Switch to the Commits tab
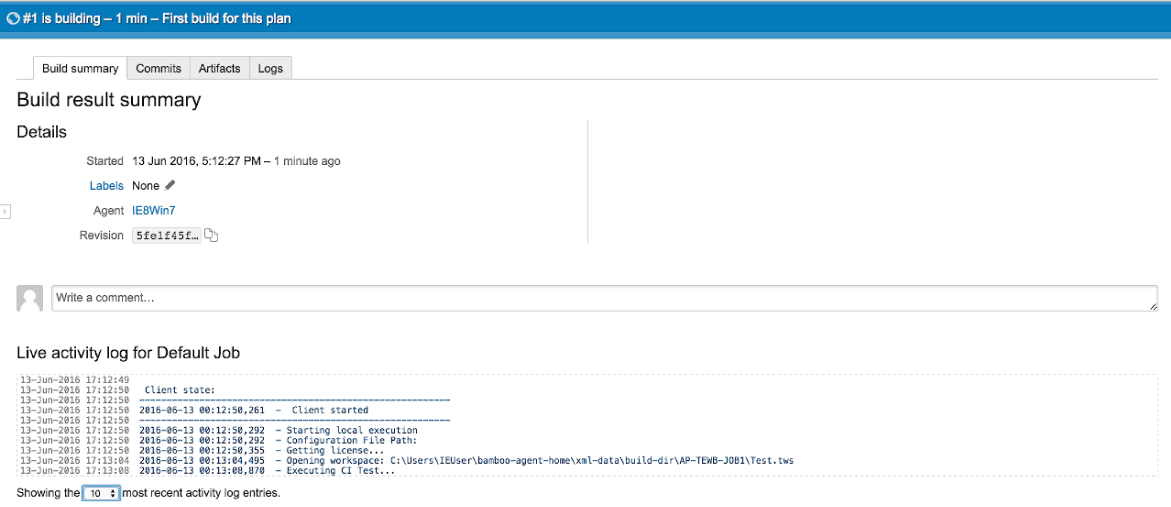This screenshot has height=507, width=1171. 158,68
